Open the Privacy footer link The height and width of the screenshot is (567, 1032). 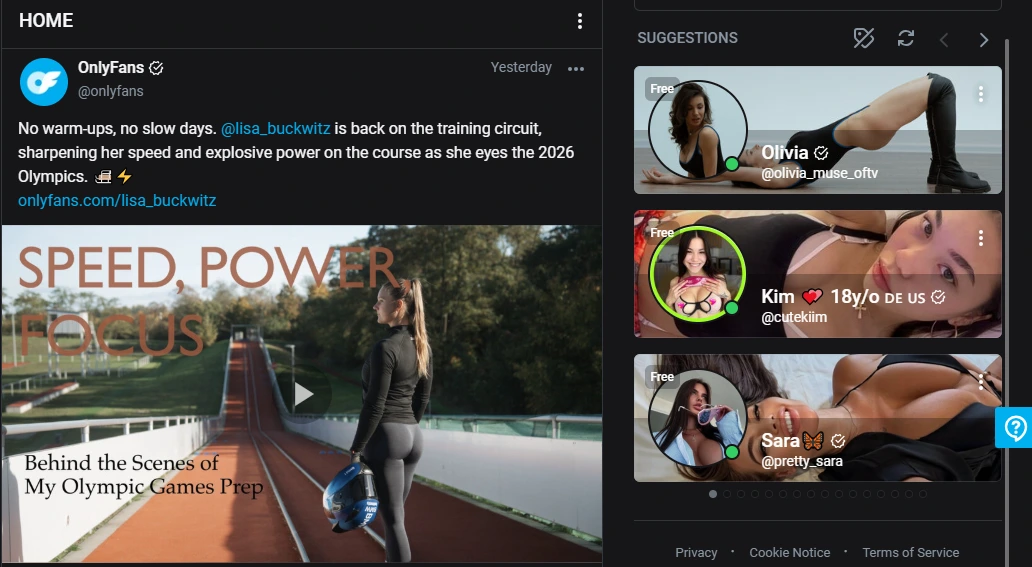tap(696, 552)
